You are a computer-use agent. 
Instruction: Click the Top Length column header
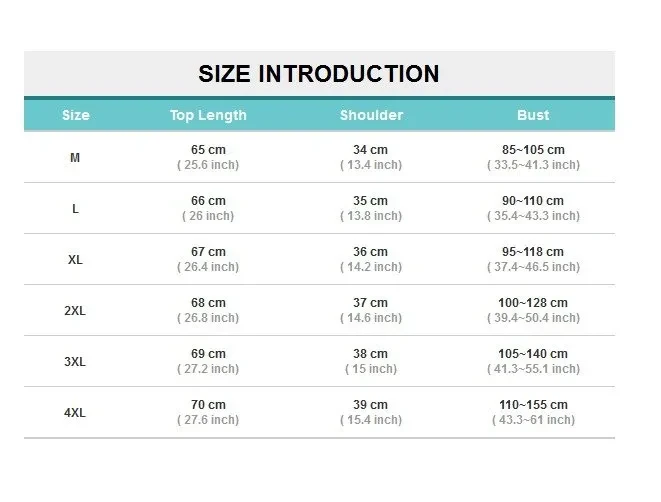[208, 115]
